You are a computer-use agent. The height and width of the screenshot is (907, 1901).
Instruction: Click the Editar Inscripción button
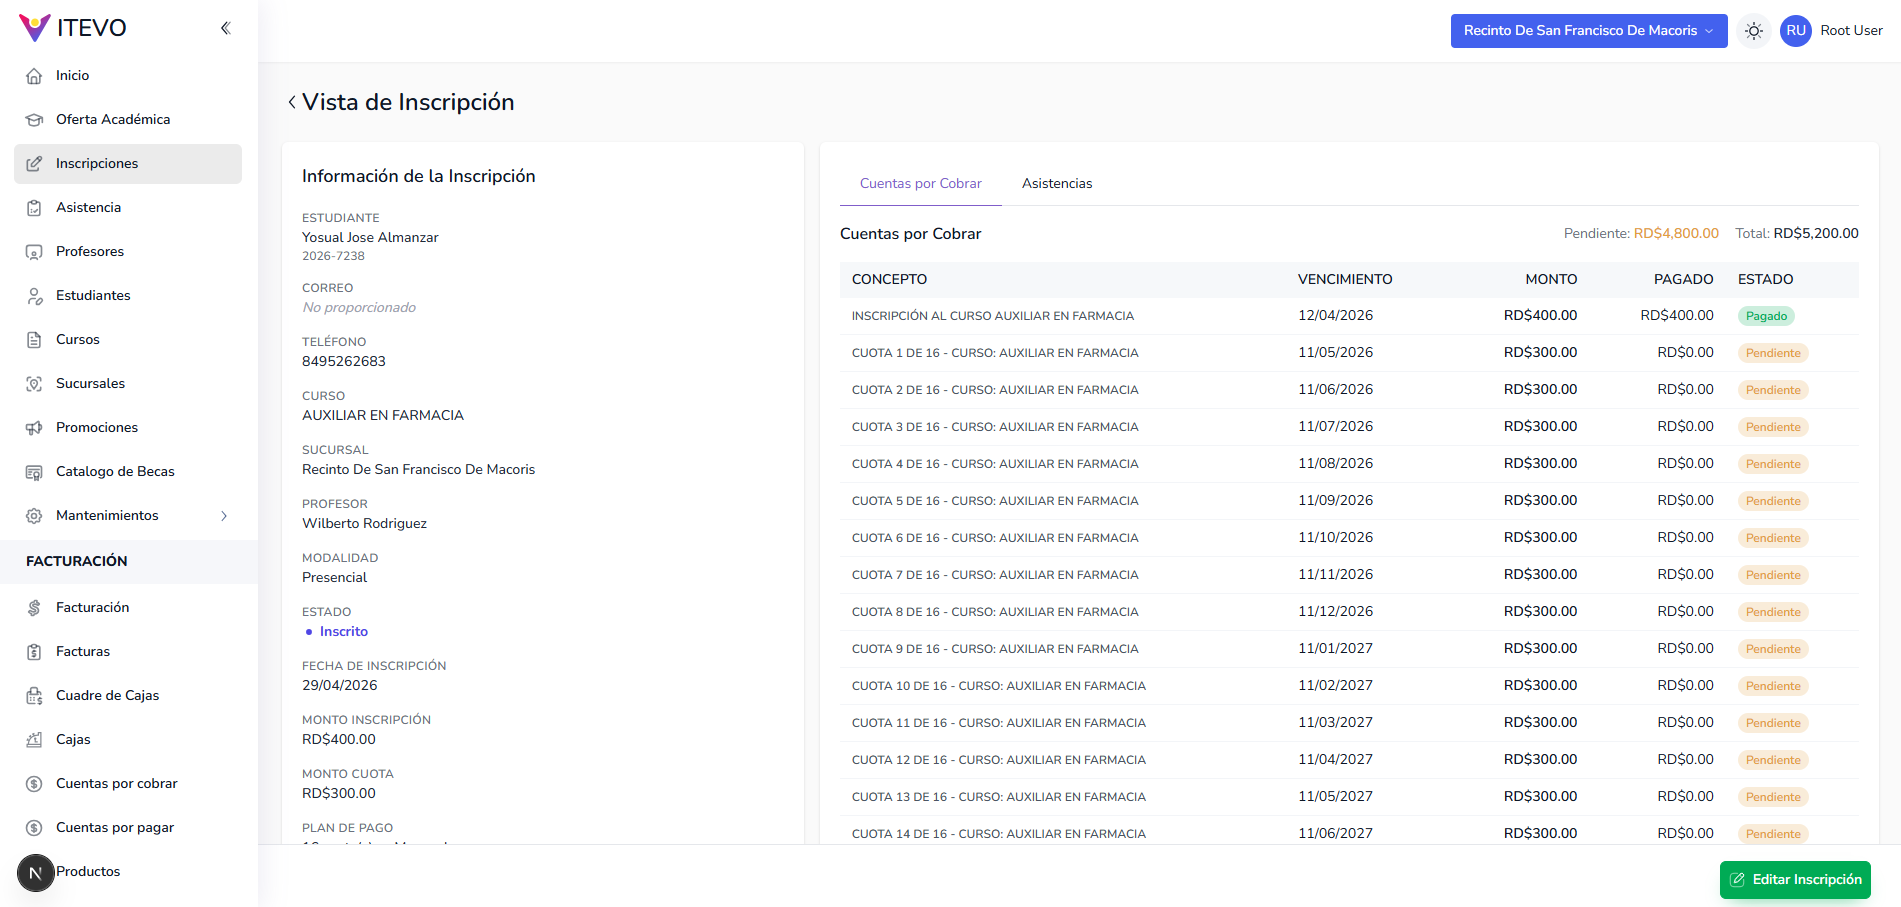click(x=1795, y=880)
